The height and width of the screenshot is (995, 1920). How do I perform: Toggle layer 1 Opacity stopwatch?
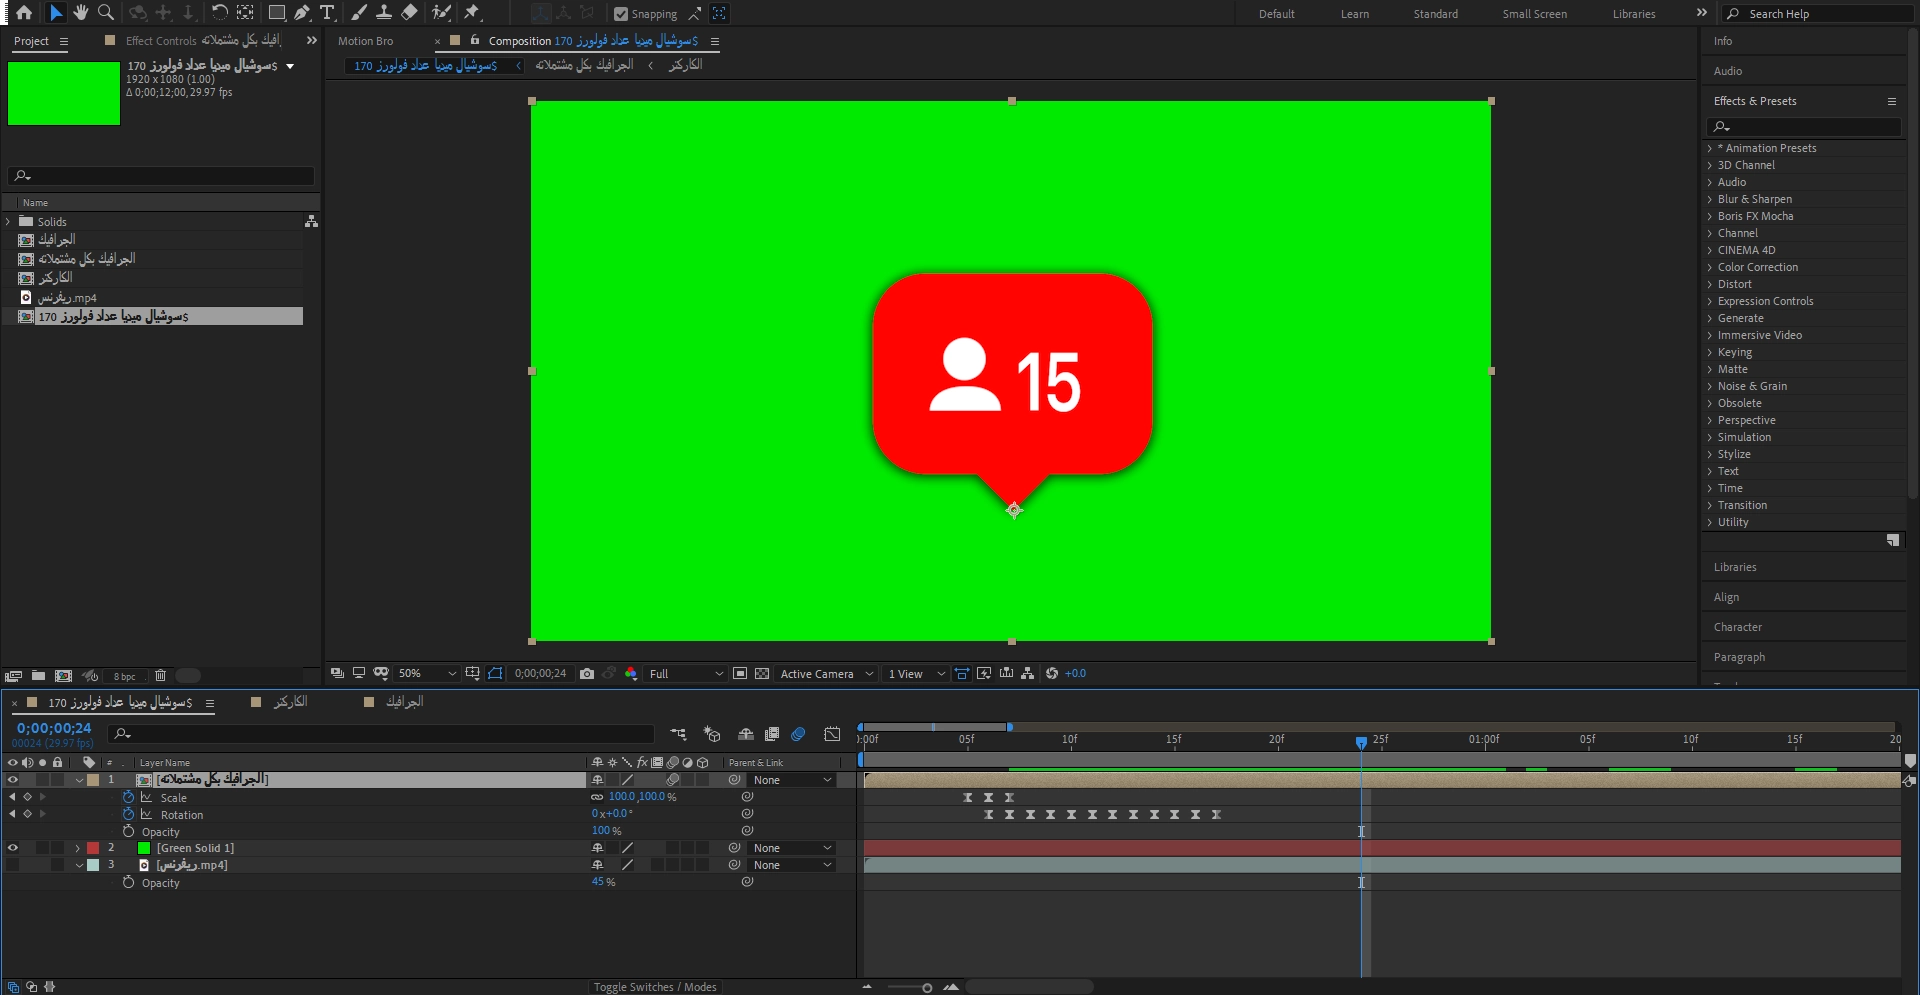[x=128, y=831]
